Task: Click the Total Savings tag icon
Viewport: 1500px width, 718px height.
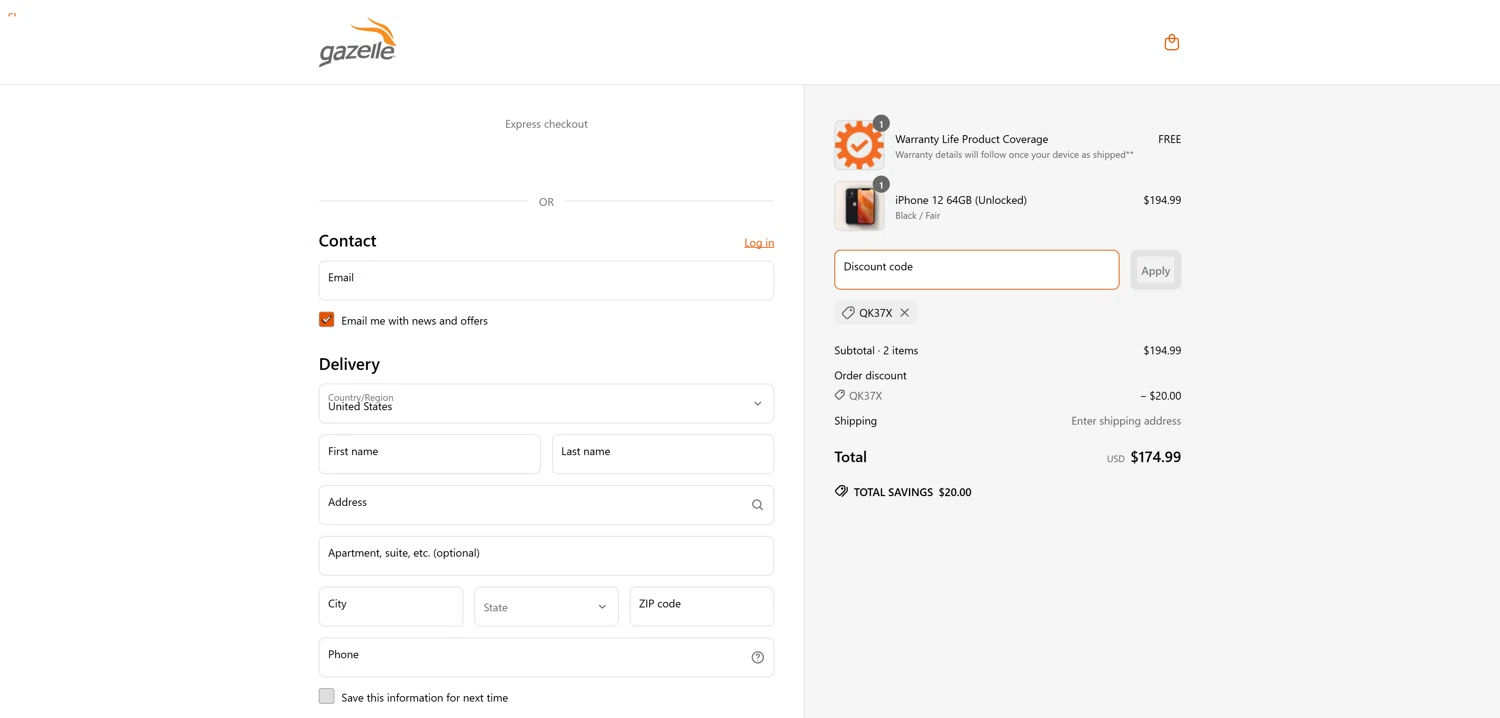Action: click(x=841, y=491)
